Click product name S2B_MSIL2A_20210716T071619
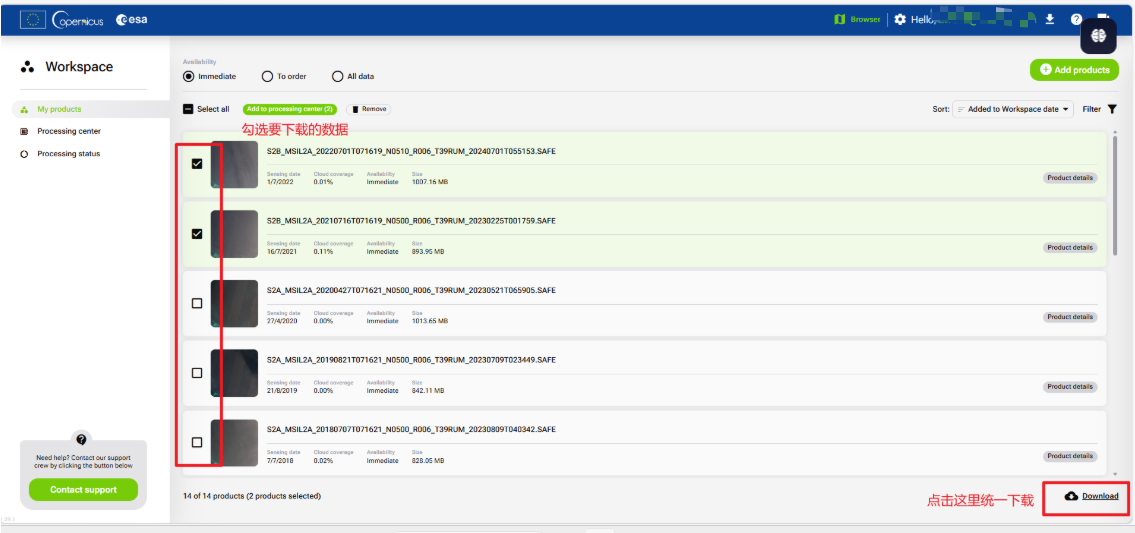This screenshot has width=1135, height=533. 411,221
